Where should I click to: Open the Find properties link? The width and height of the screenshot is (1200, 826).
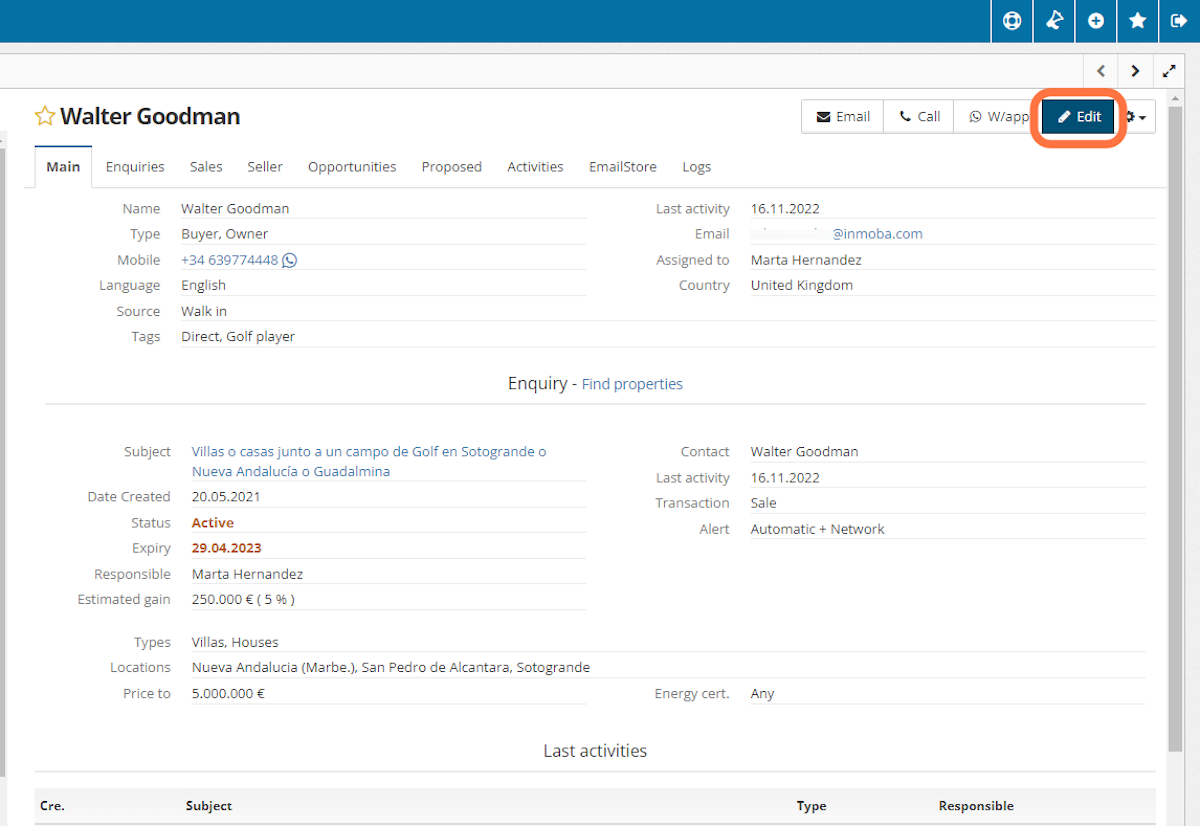[x=632, y=384]
